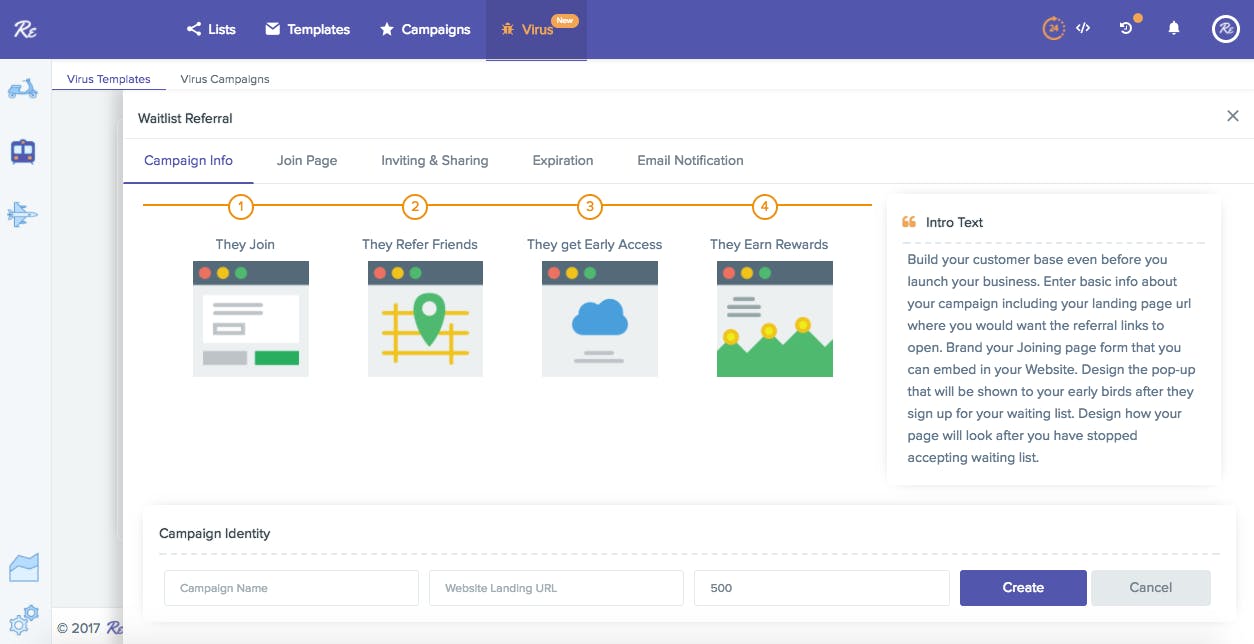Select the airplane icon in the sidebar
Screen dimensions: 1254x644
pyautogui.click(x=22, y=214)
